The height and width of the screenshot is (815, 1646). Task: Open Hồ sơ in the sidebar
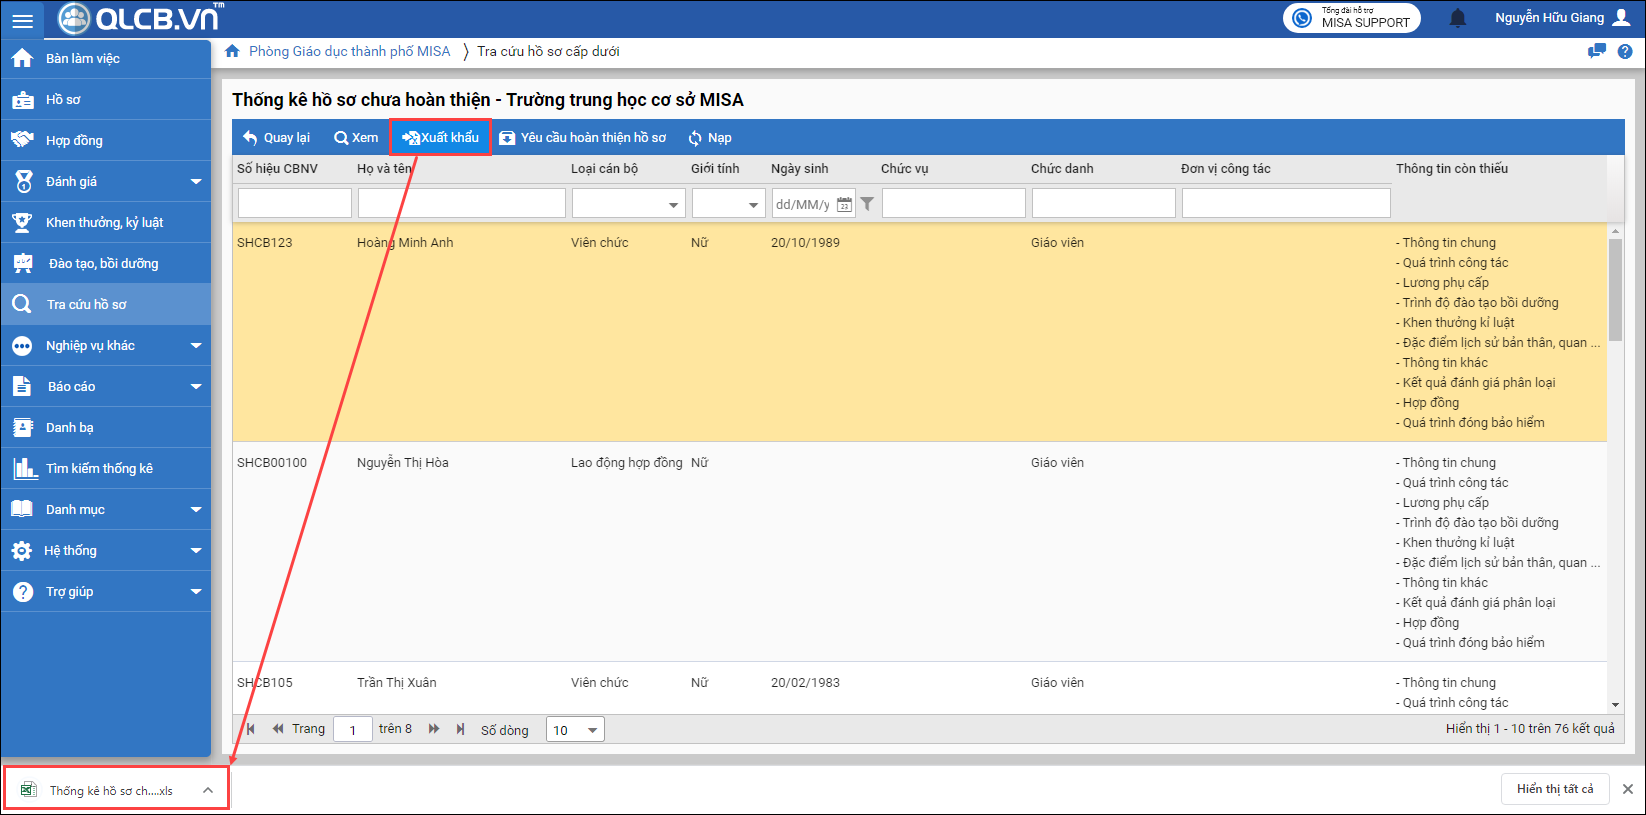click(x=63, y=99)
